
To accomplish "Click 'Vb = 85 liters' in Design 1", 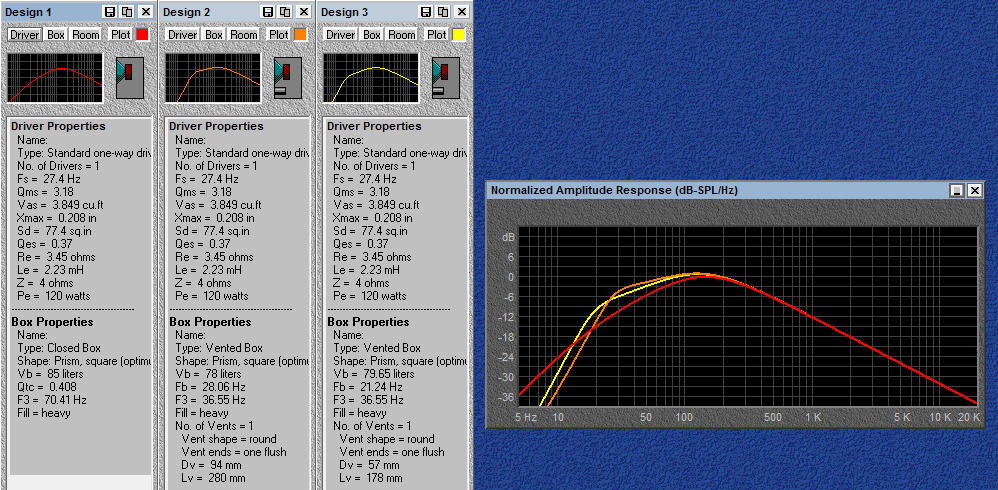I will [x=50, y=374].
